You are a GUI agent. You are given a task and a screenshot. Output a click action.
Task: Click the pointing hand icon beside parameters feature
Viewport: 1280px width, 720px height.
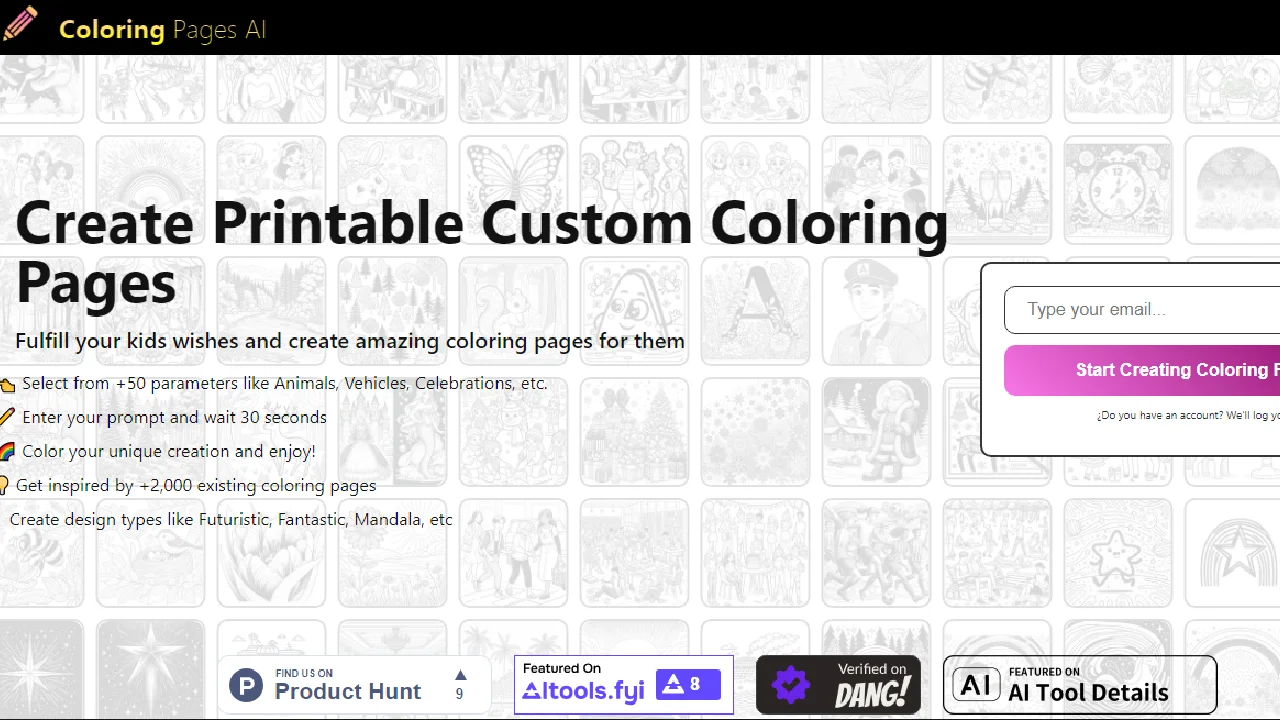tap(8, 383)
